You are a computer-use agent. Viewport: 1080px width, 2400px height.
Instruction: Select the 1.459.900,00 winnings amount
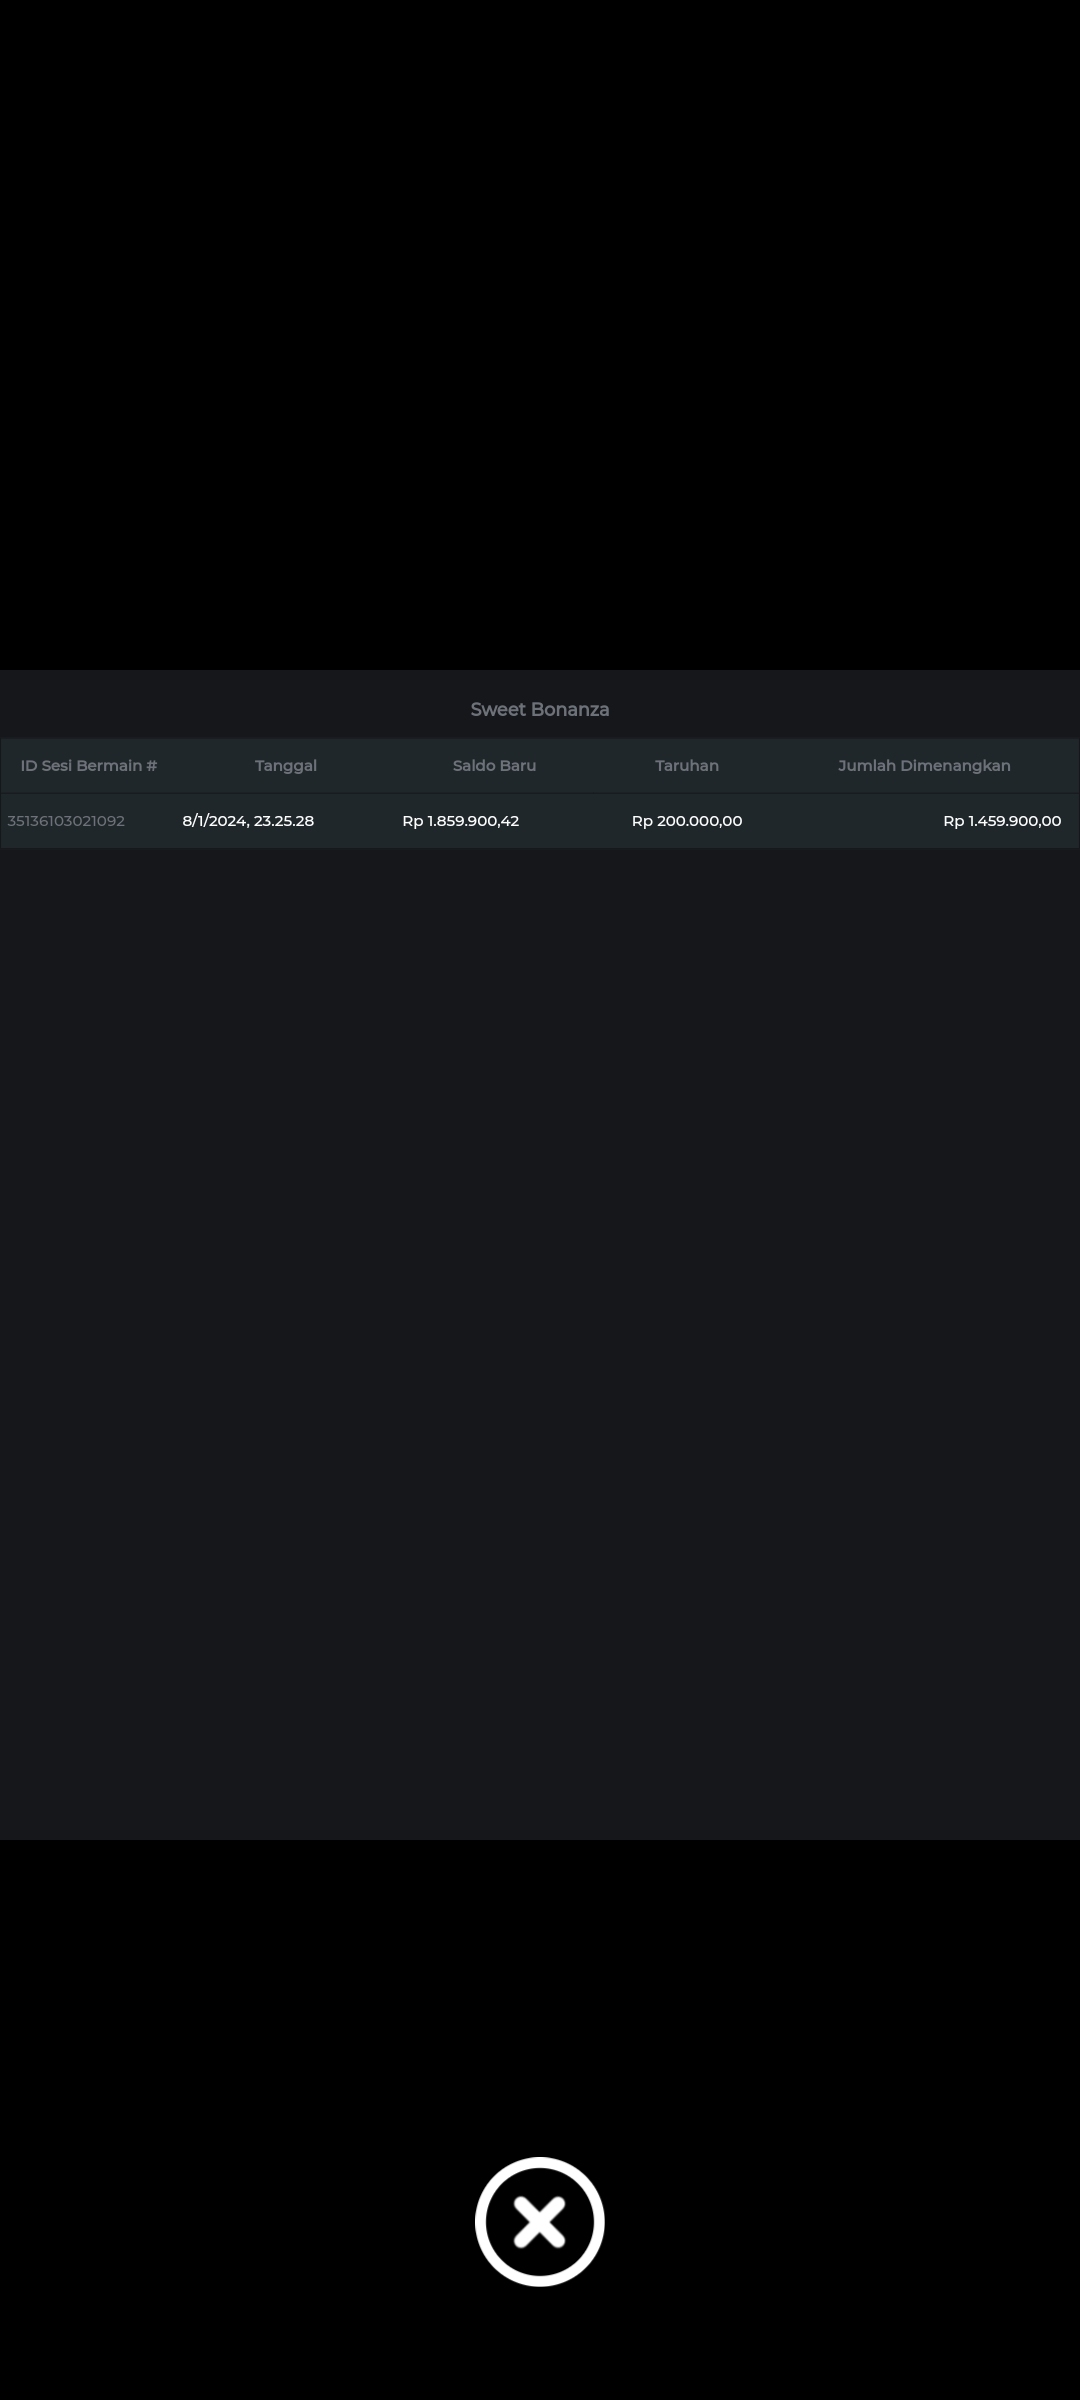1014,821
